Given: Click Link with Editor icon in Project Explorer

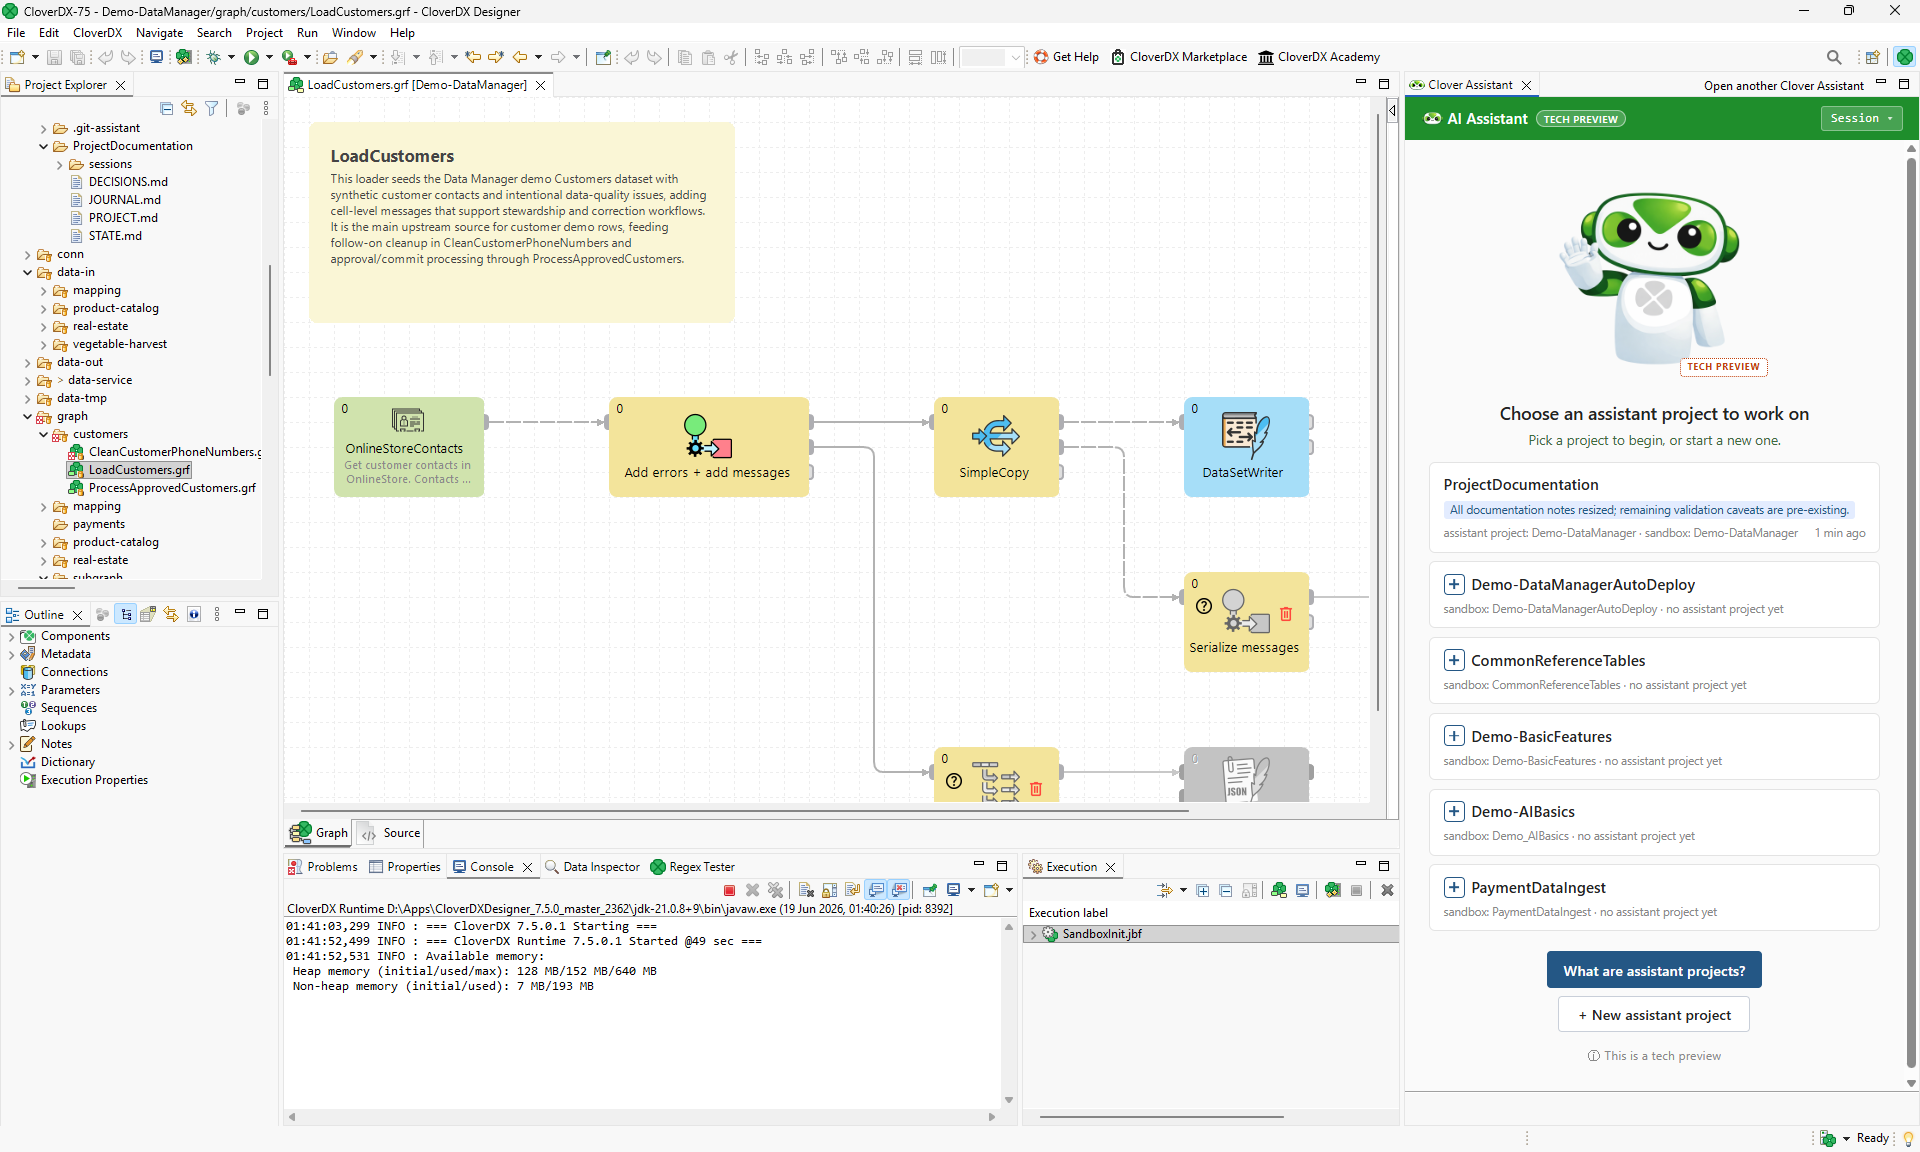Looking at the screenshot, I should 189,108.
